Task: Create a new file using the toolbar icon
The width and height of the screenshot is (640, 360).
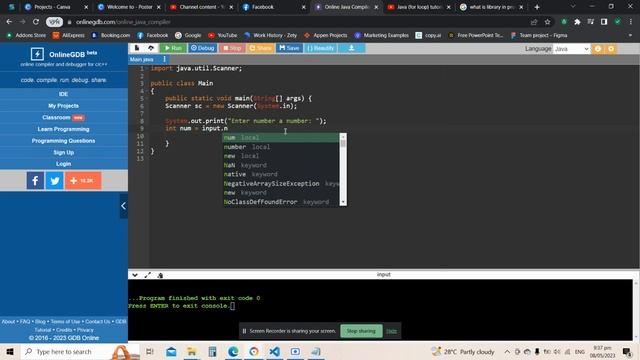Action: [137, 48]
